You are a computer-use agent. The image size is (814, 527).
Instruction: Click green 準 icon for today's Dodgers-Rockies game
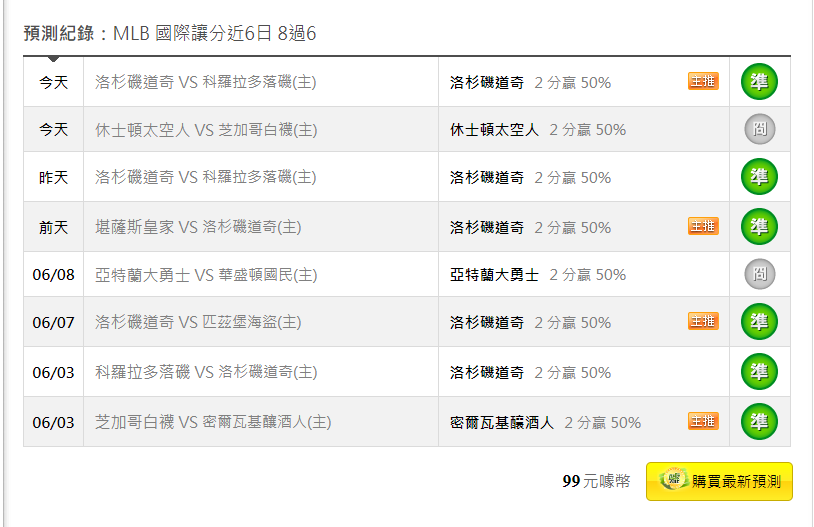pyautogui.click(x=759, y=82)
